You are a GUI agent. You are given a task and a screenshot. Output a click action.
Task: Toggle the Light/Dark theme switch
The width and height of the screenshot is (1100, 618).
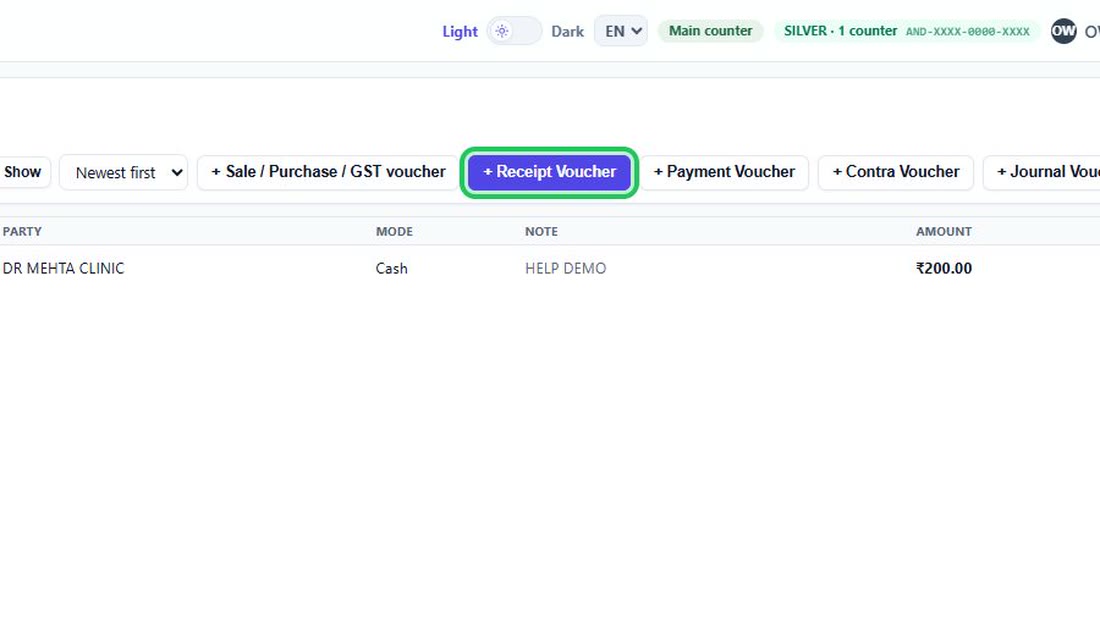(514, 31)
